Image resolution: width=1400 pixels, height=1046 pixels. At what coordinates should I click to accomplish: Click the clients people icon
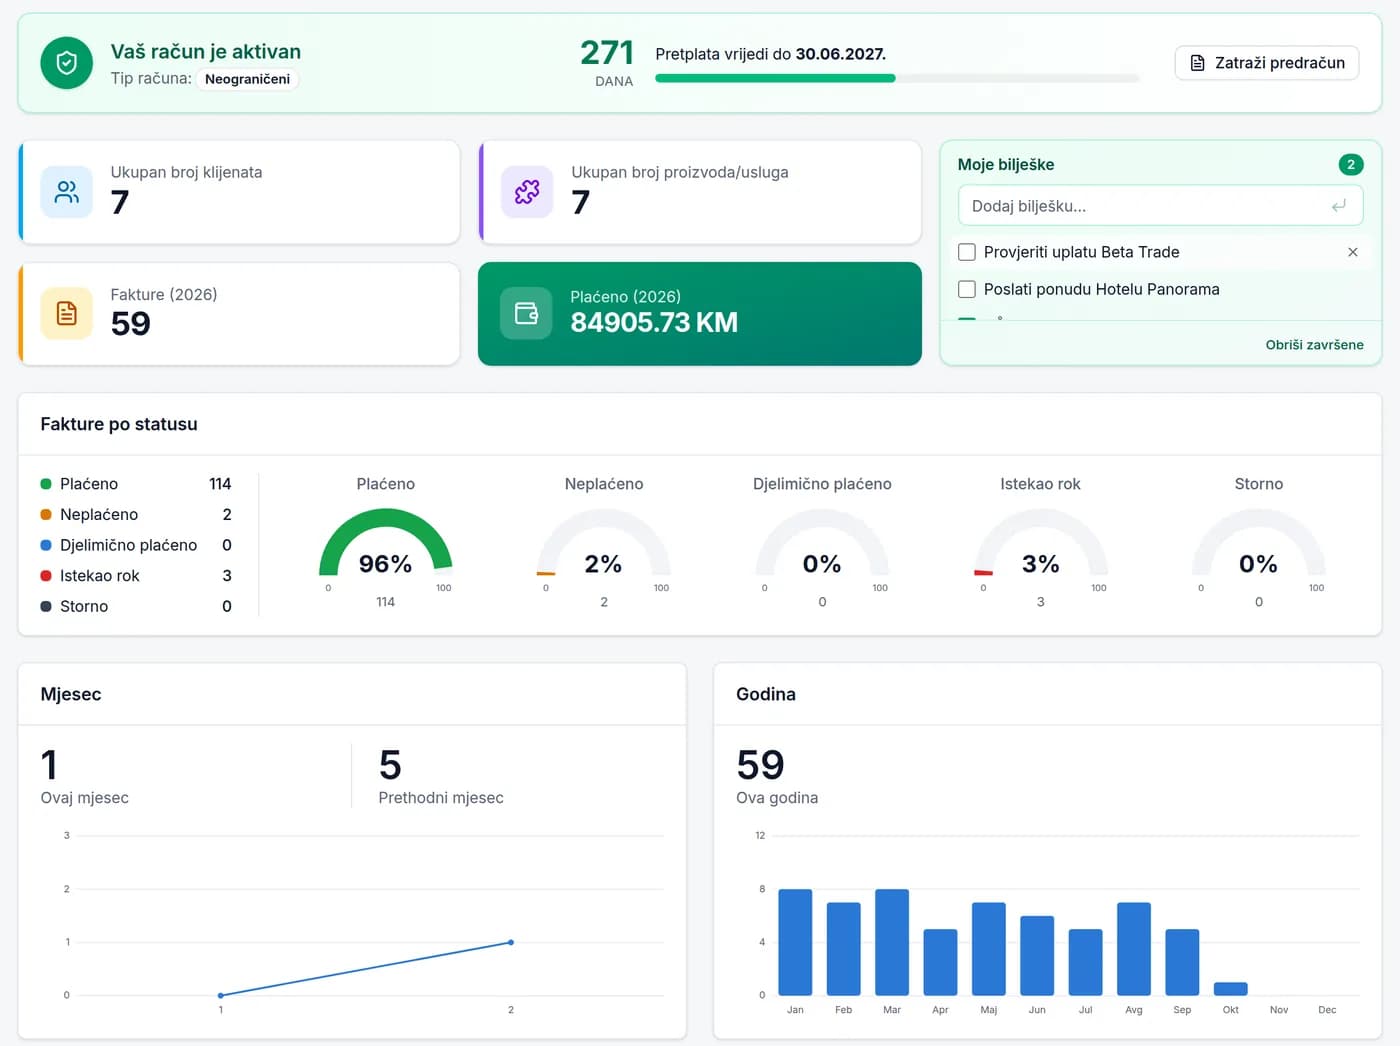point(67,192)
